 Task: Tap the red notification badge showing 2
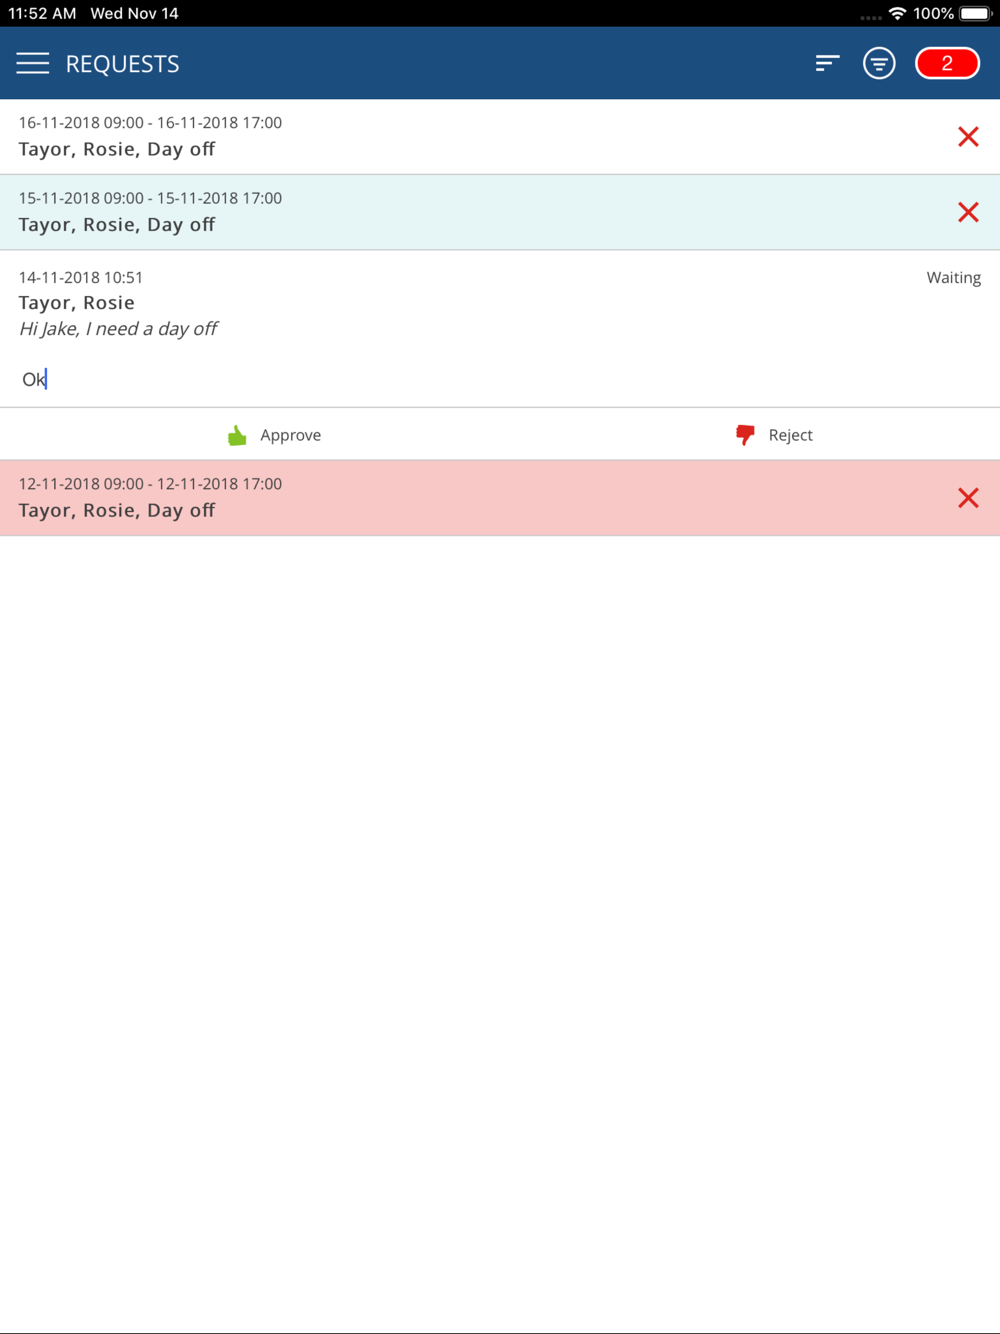tap(947, 63)
